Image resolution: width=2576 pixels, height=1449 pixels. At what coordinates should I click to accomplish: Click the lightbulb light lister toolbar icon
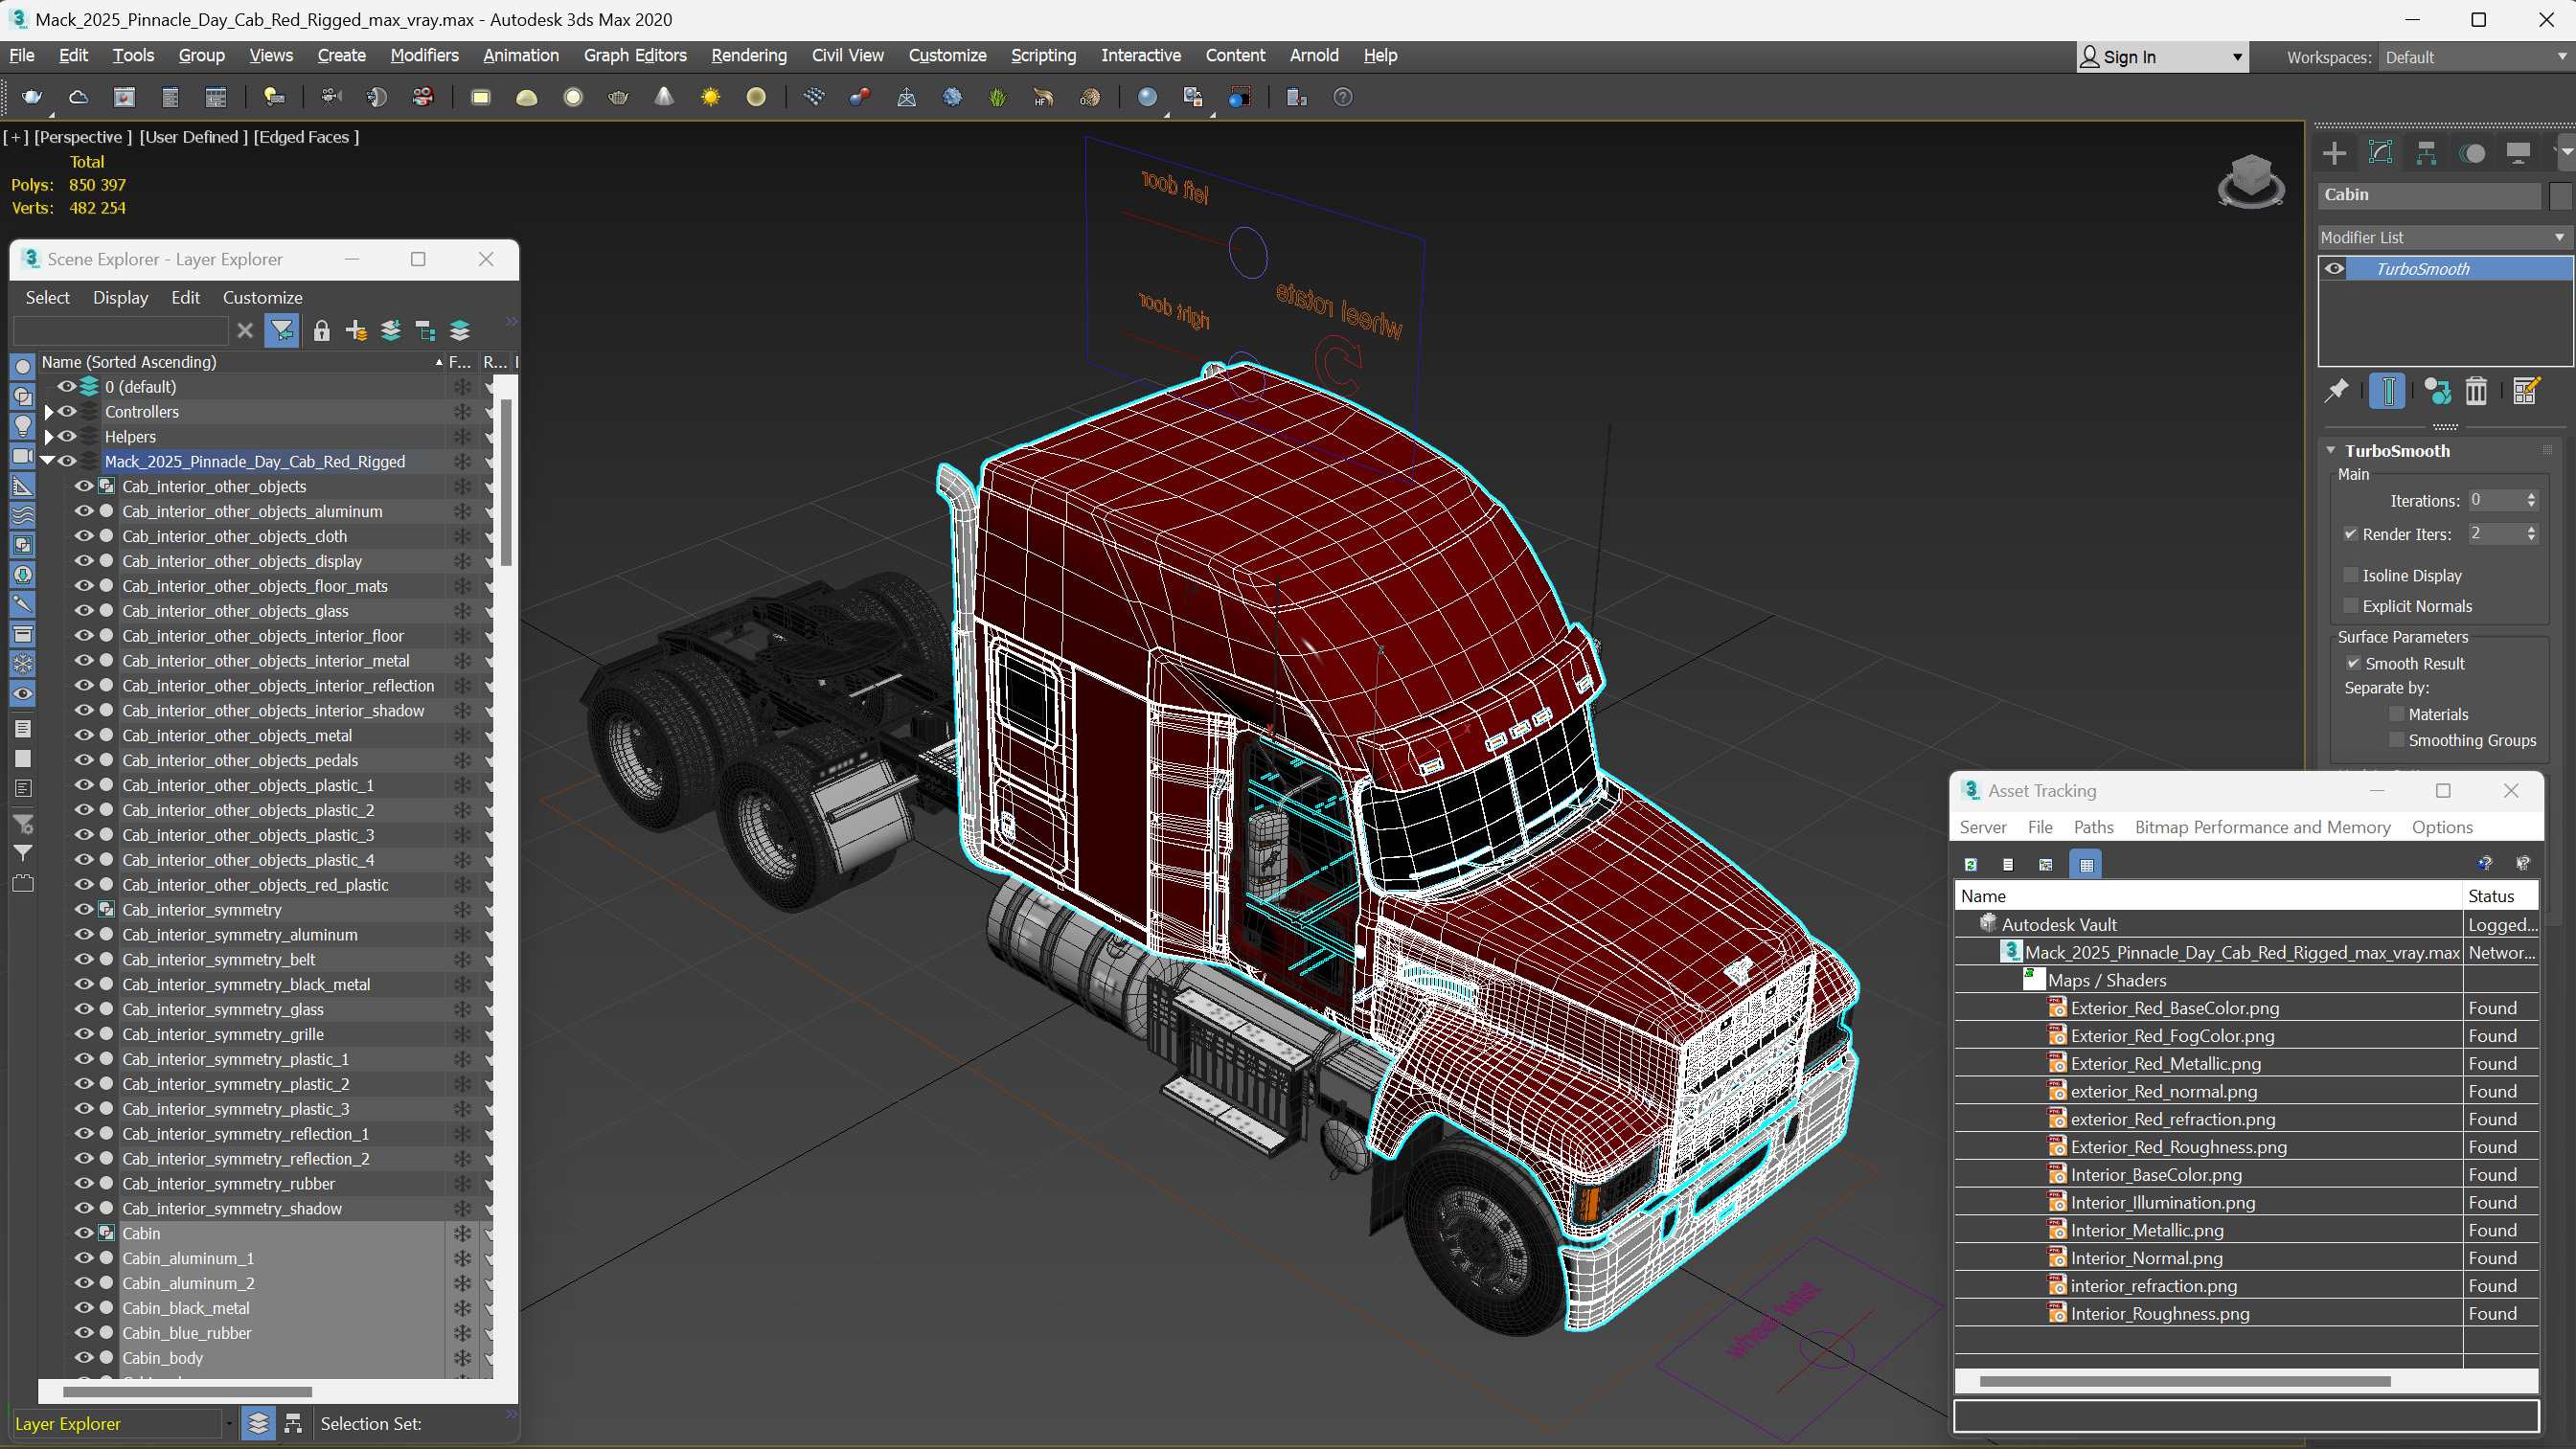click(273, 97)
